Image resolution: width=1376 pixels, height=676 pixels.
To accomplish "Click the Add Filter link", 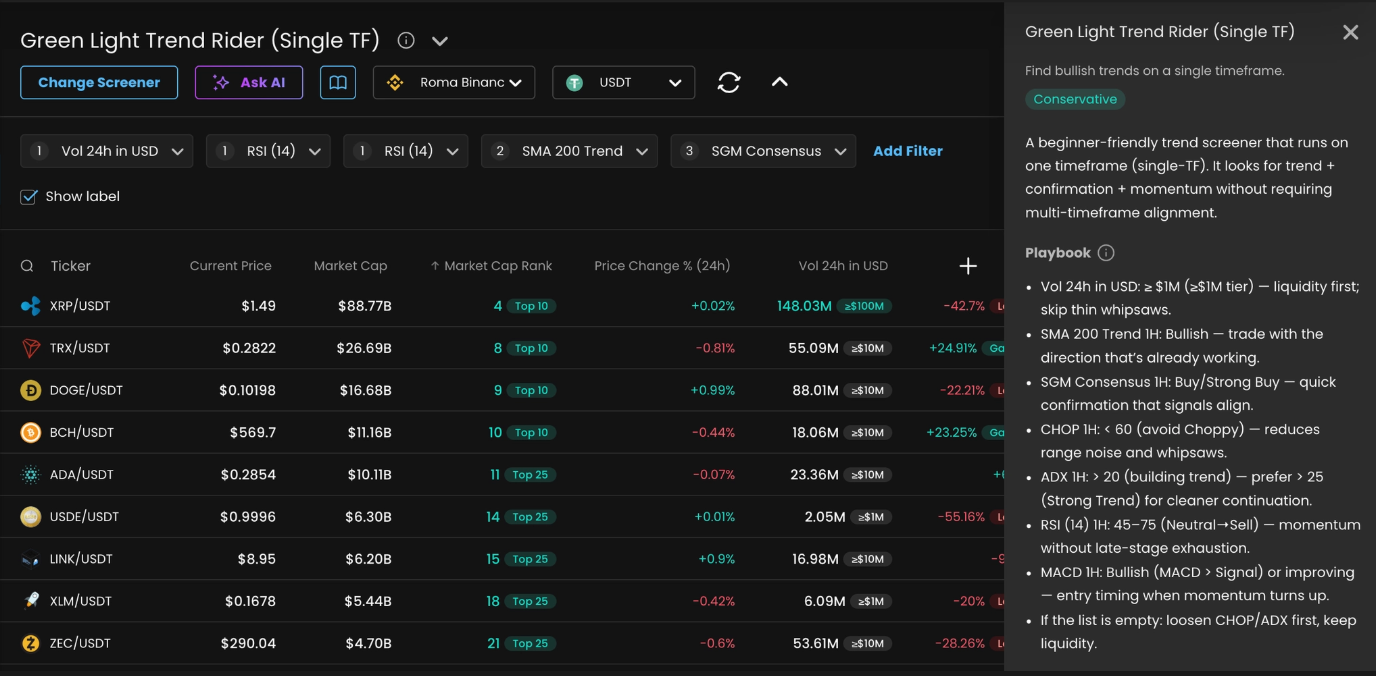I will tap(907, 151).
